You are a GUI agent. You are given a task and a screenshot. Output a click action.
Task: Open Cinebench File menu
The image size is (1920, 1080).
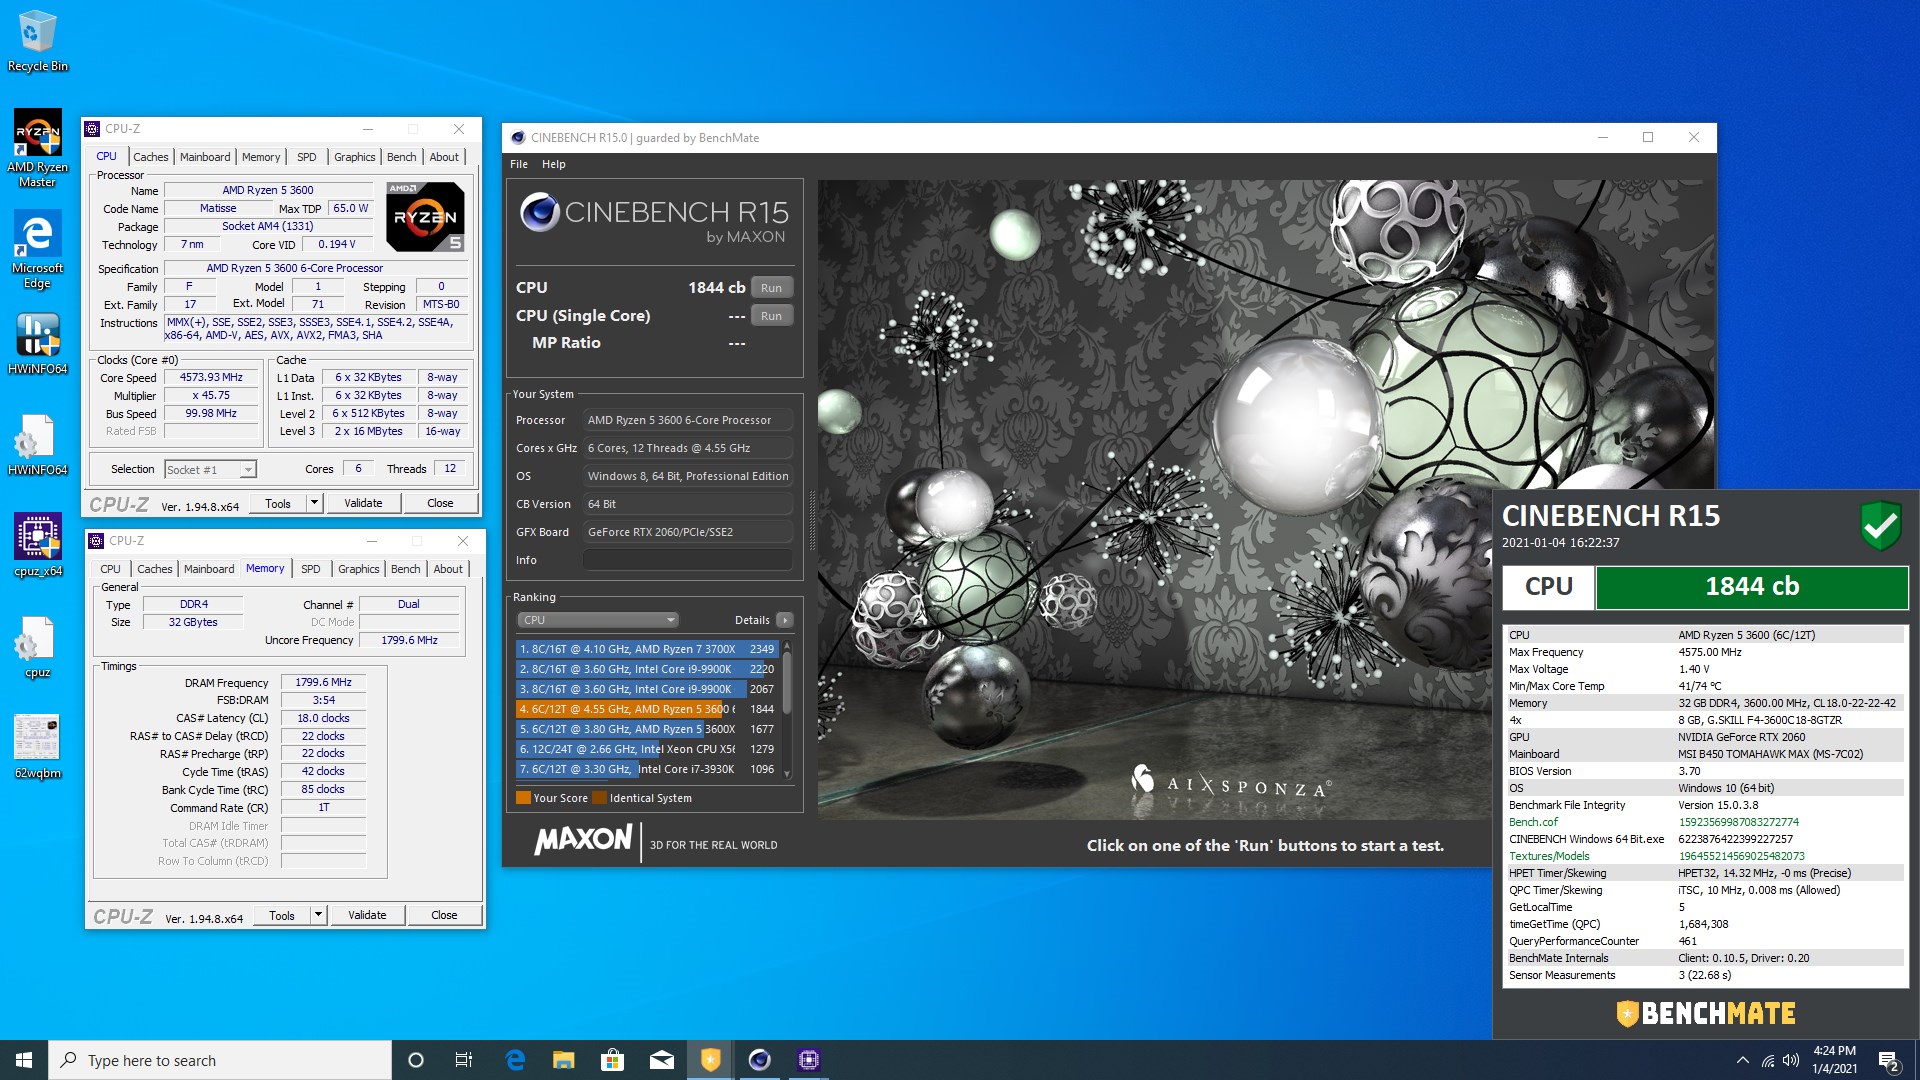point(519,164)
